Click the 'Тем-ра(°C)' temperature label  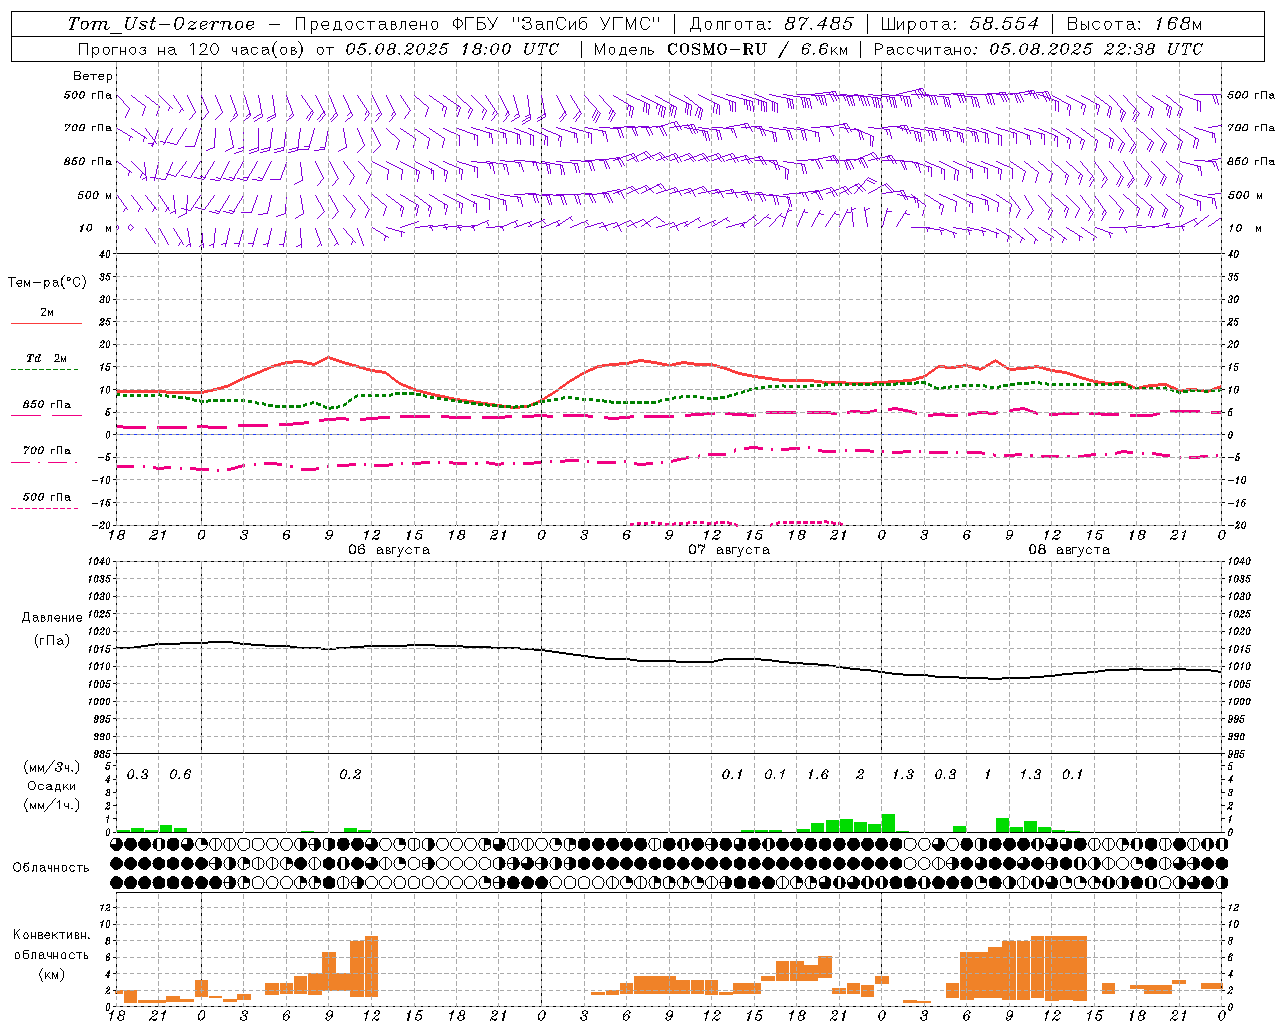47,283
